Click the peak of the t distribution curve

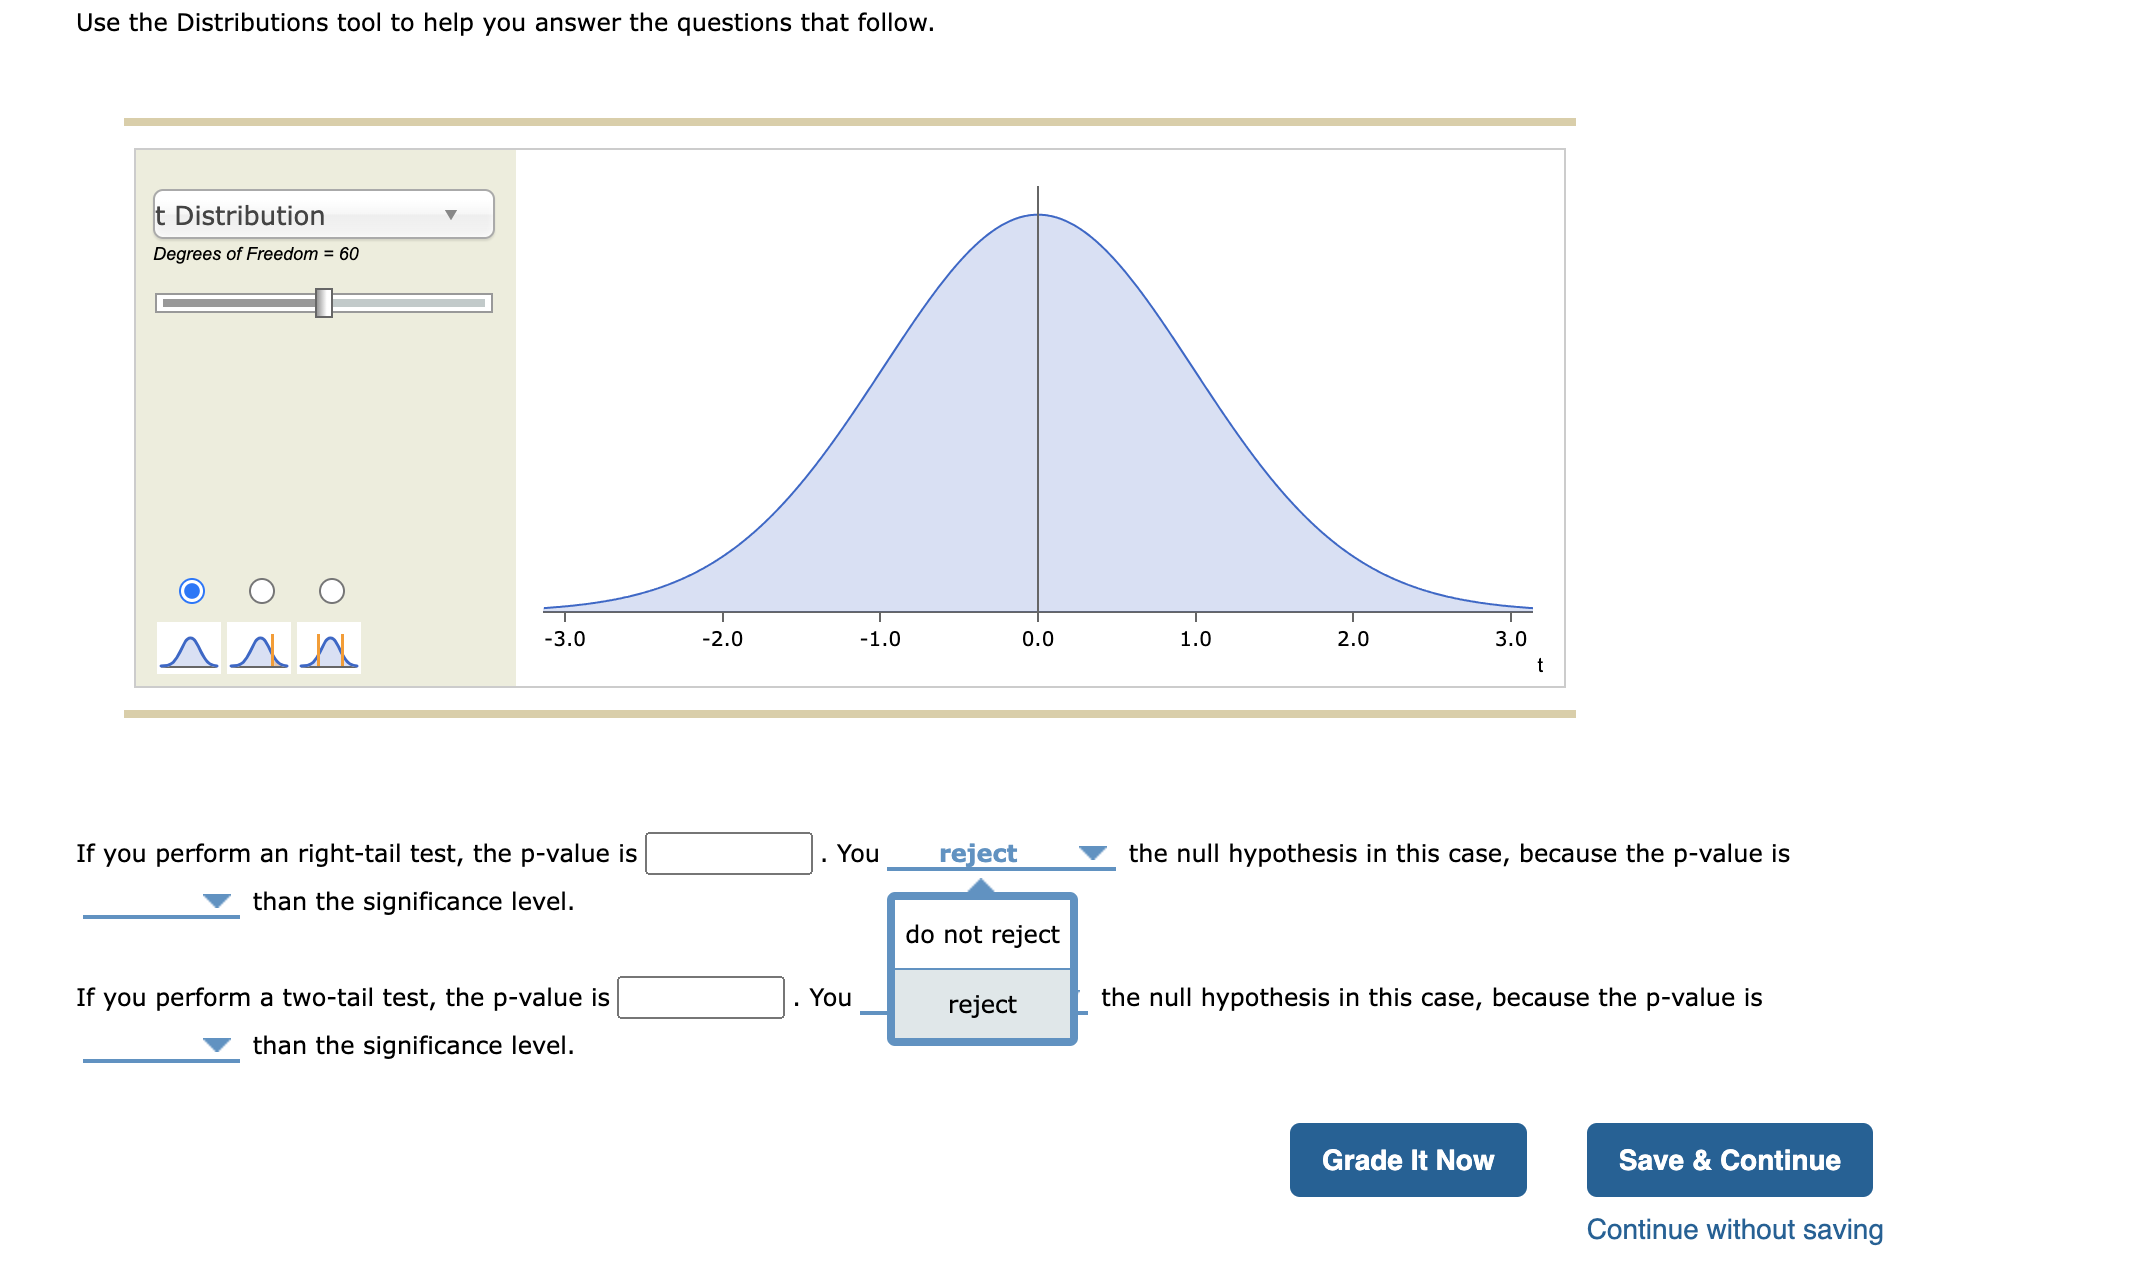(x=1038, y=215)
